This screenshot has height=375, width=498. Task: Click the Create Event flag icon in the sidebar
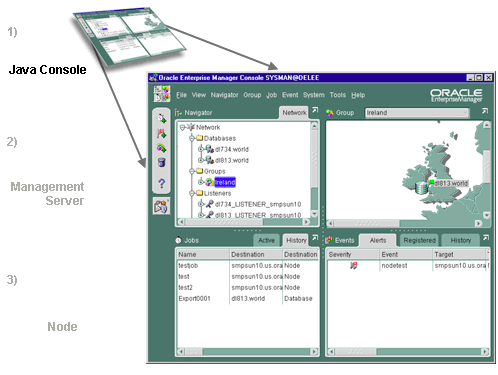162,134
